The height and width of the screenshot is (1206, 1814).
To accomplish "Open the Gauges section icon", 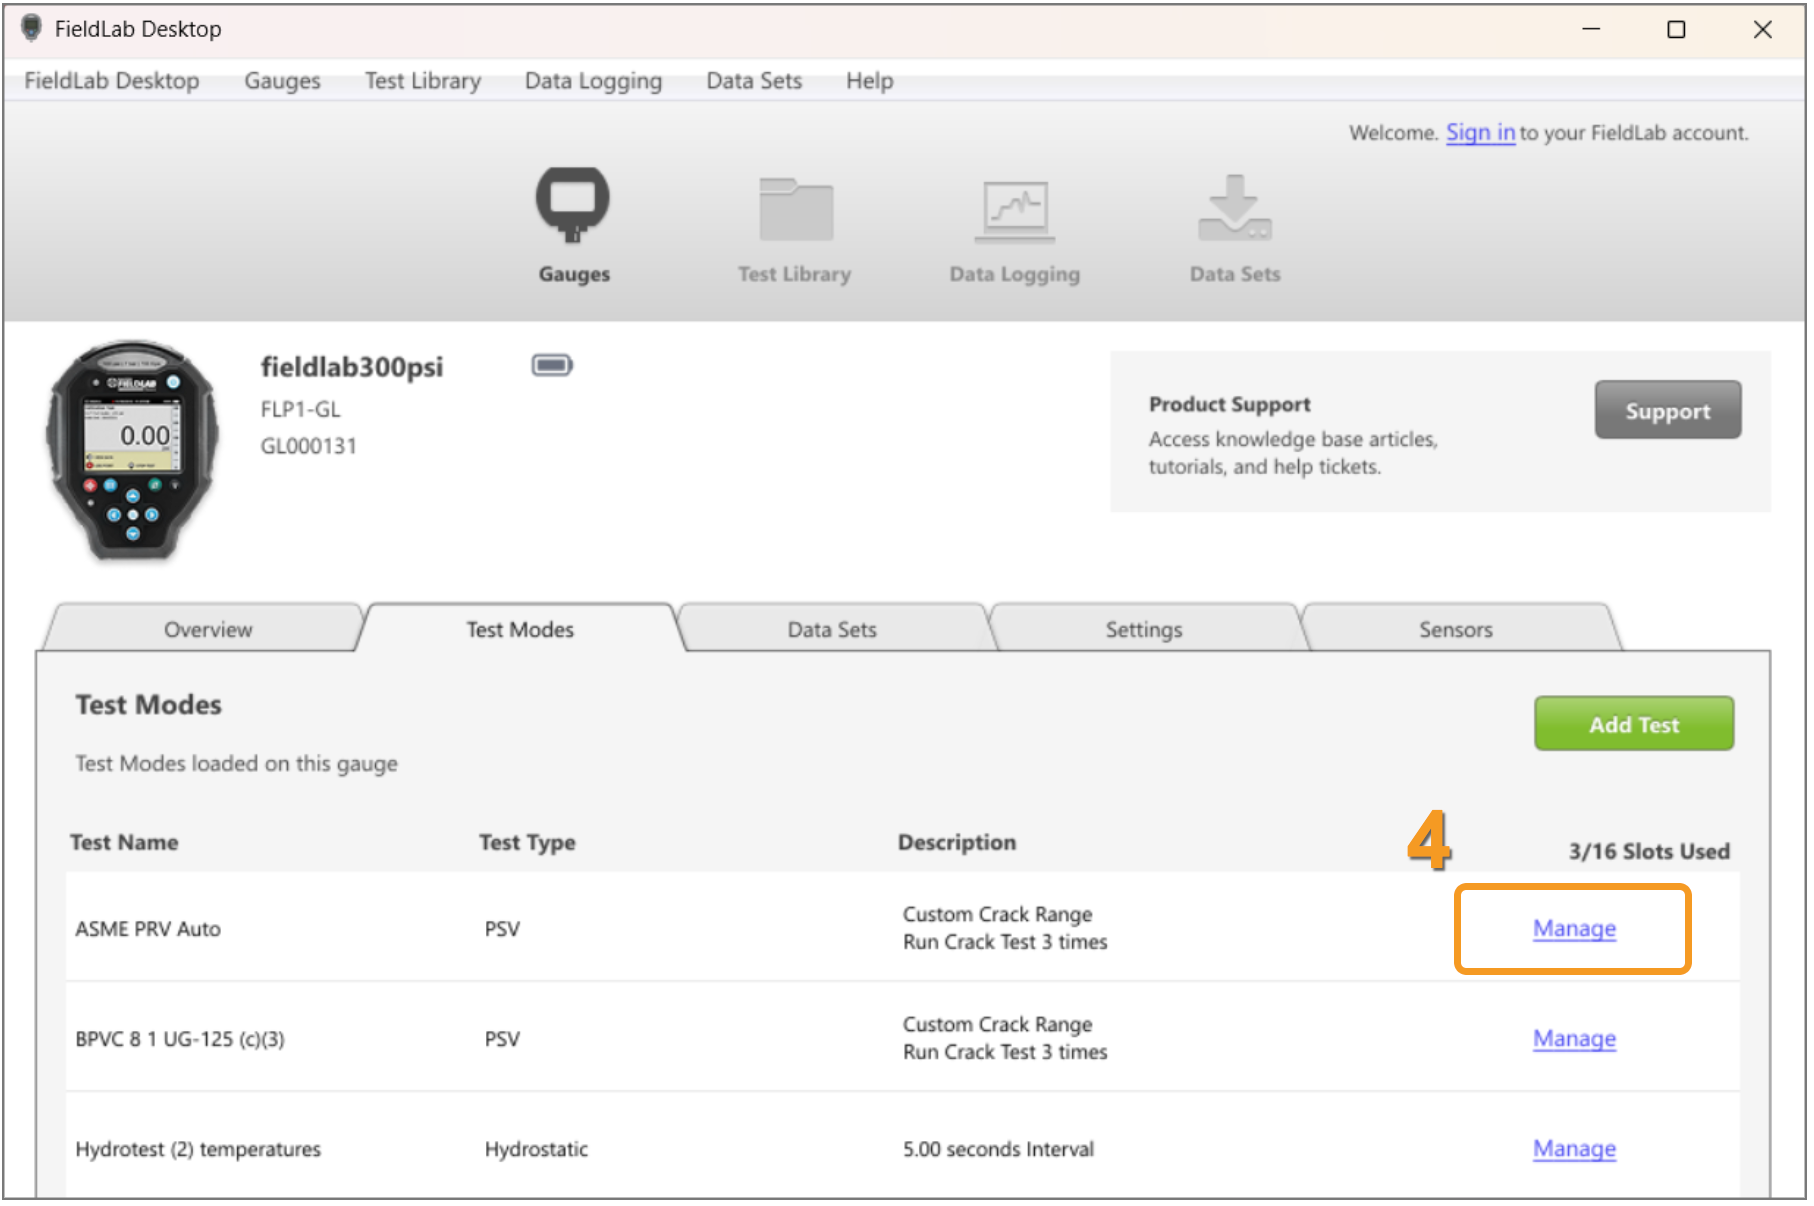I will [573, 205].
